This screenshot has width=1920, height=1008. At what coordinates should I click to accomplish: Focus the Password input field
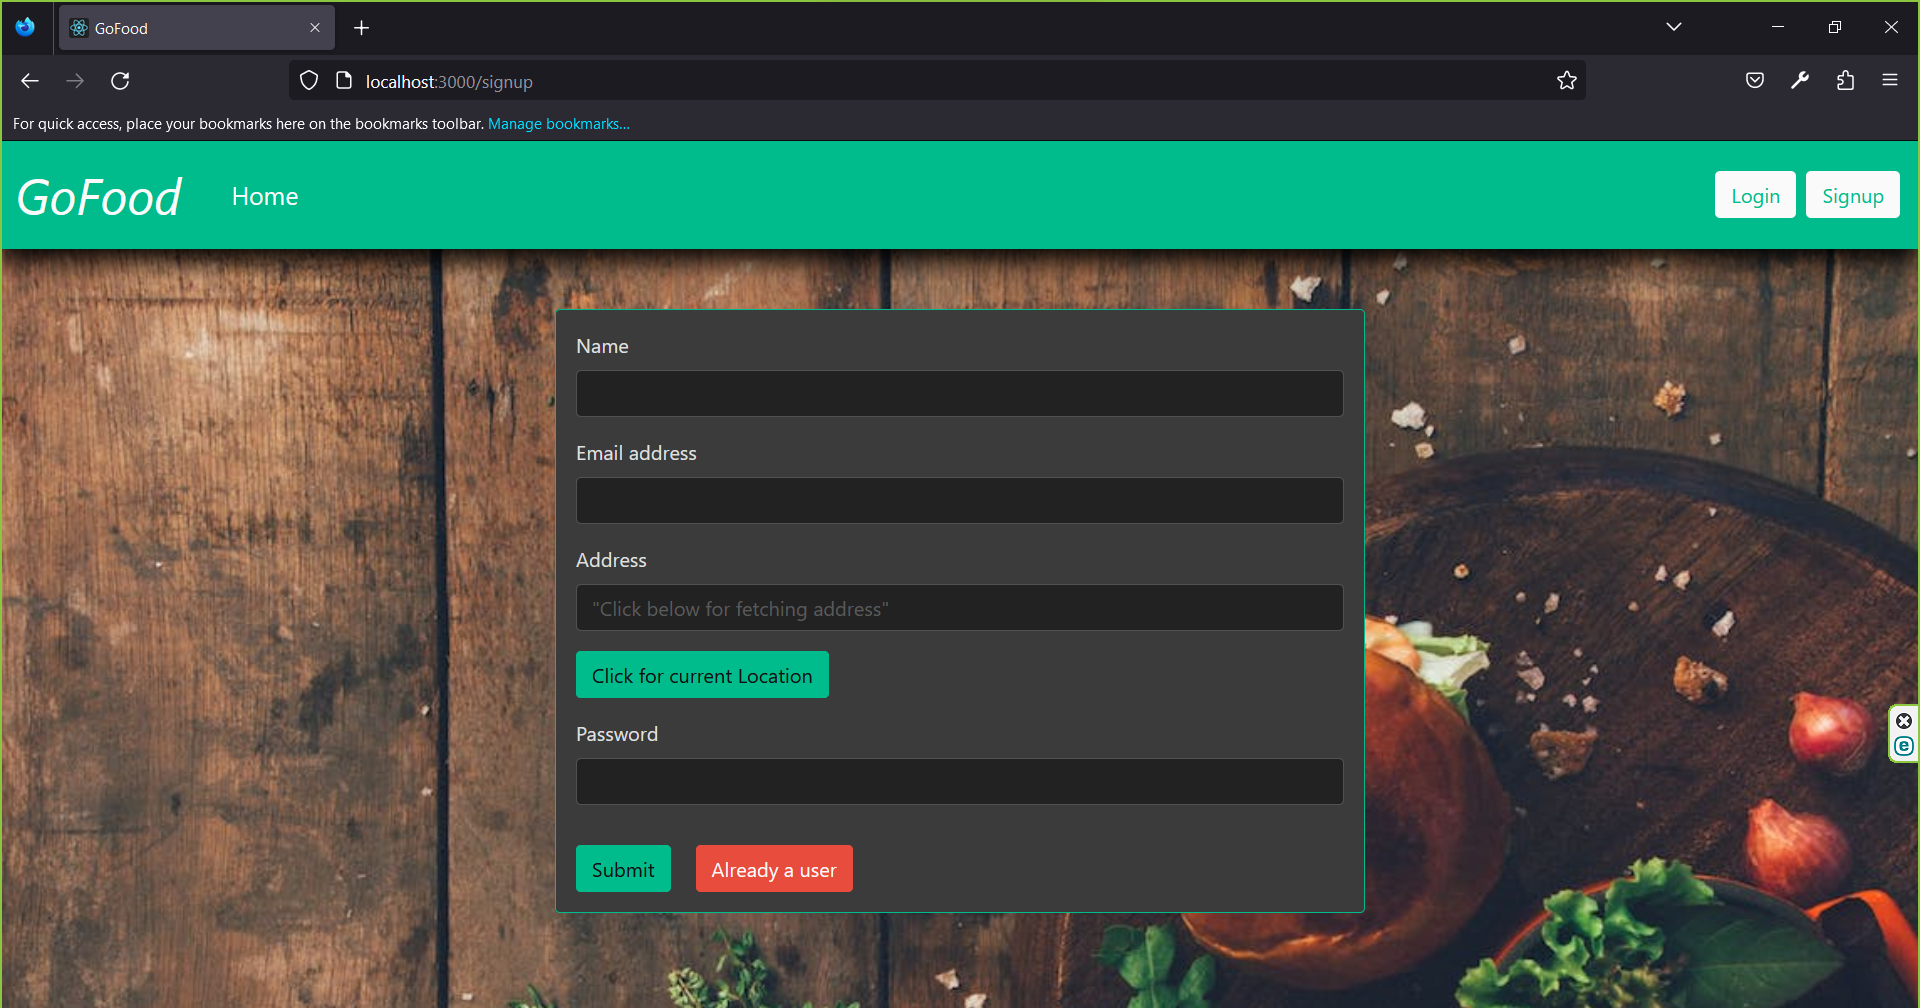958,781
